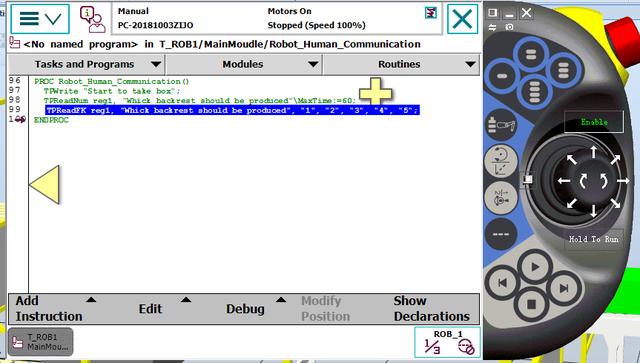Move joystick up arrow
The height and width of the screenshot is (363, 640).
click(x=593, y=152)
